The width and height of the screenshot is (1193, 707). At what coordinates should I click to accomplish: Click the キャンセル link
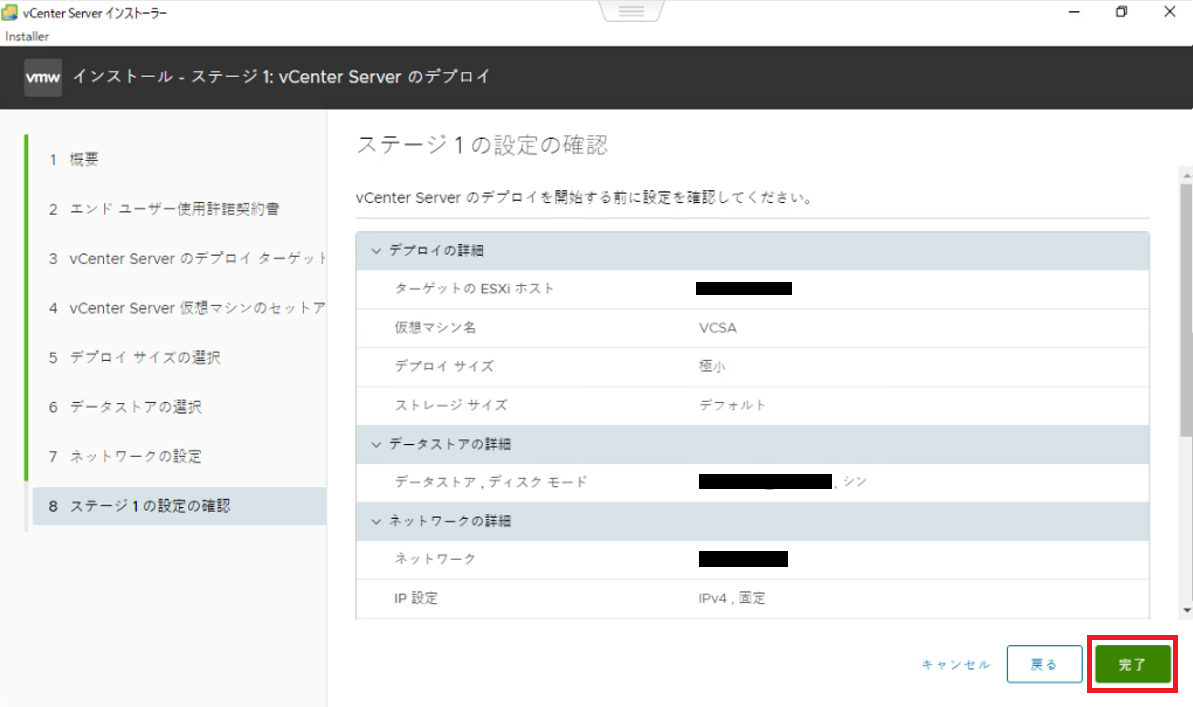pyautogui.click(x=956, y=665)
